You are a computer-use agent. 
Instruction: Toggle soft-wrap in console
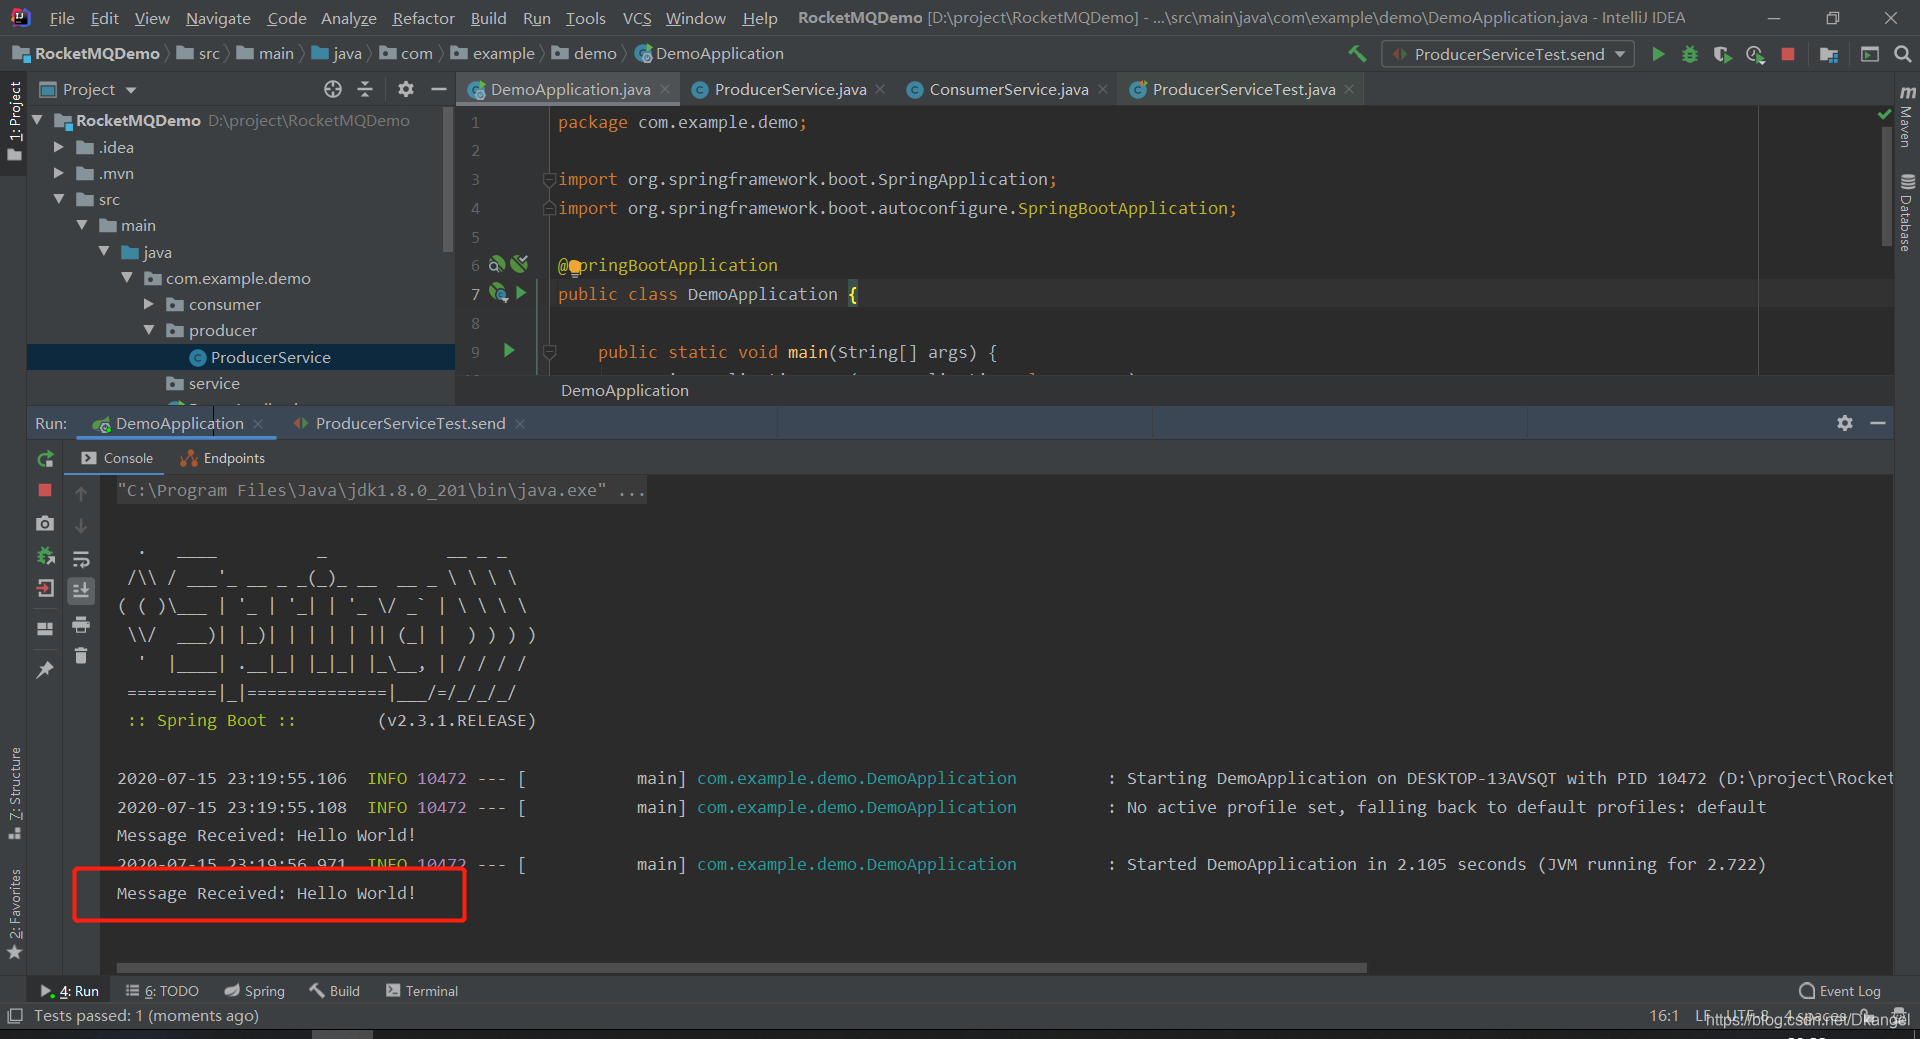point(81,559)
